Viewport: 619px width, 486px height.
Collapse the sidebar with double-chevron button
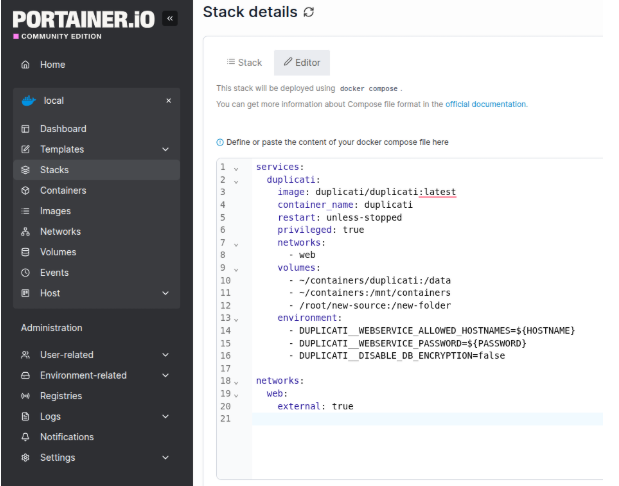[170, 18]
